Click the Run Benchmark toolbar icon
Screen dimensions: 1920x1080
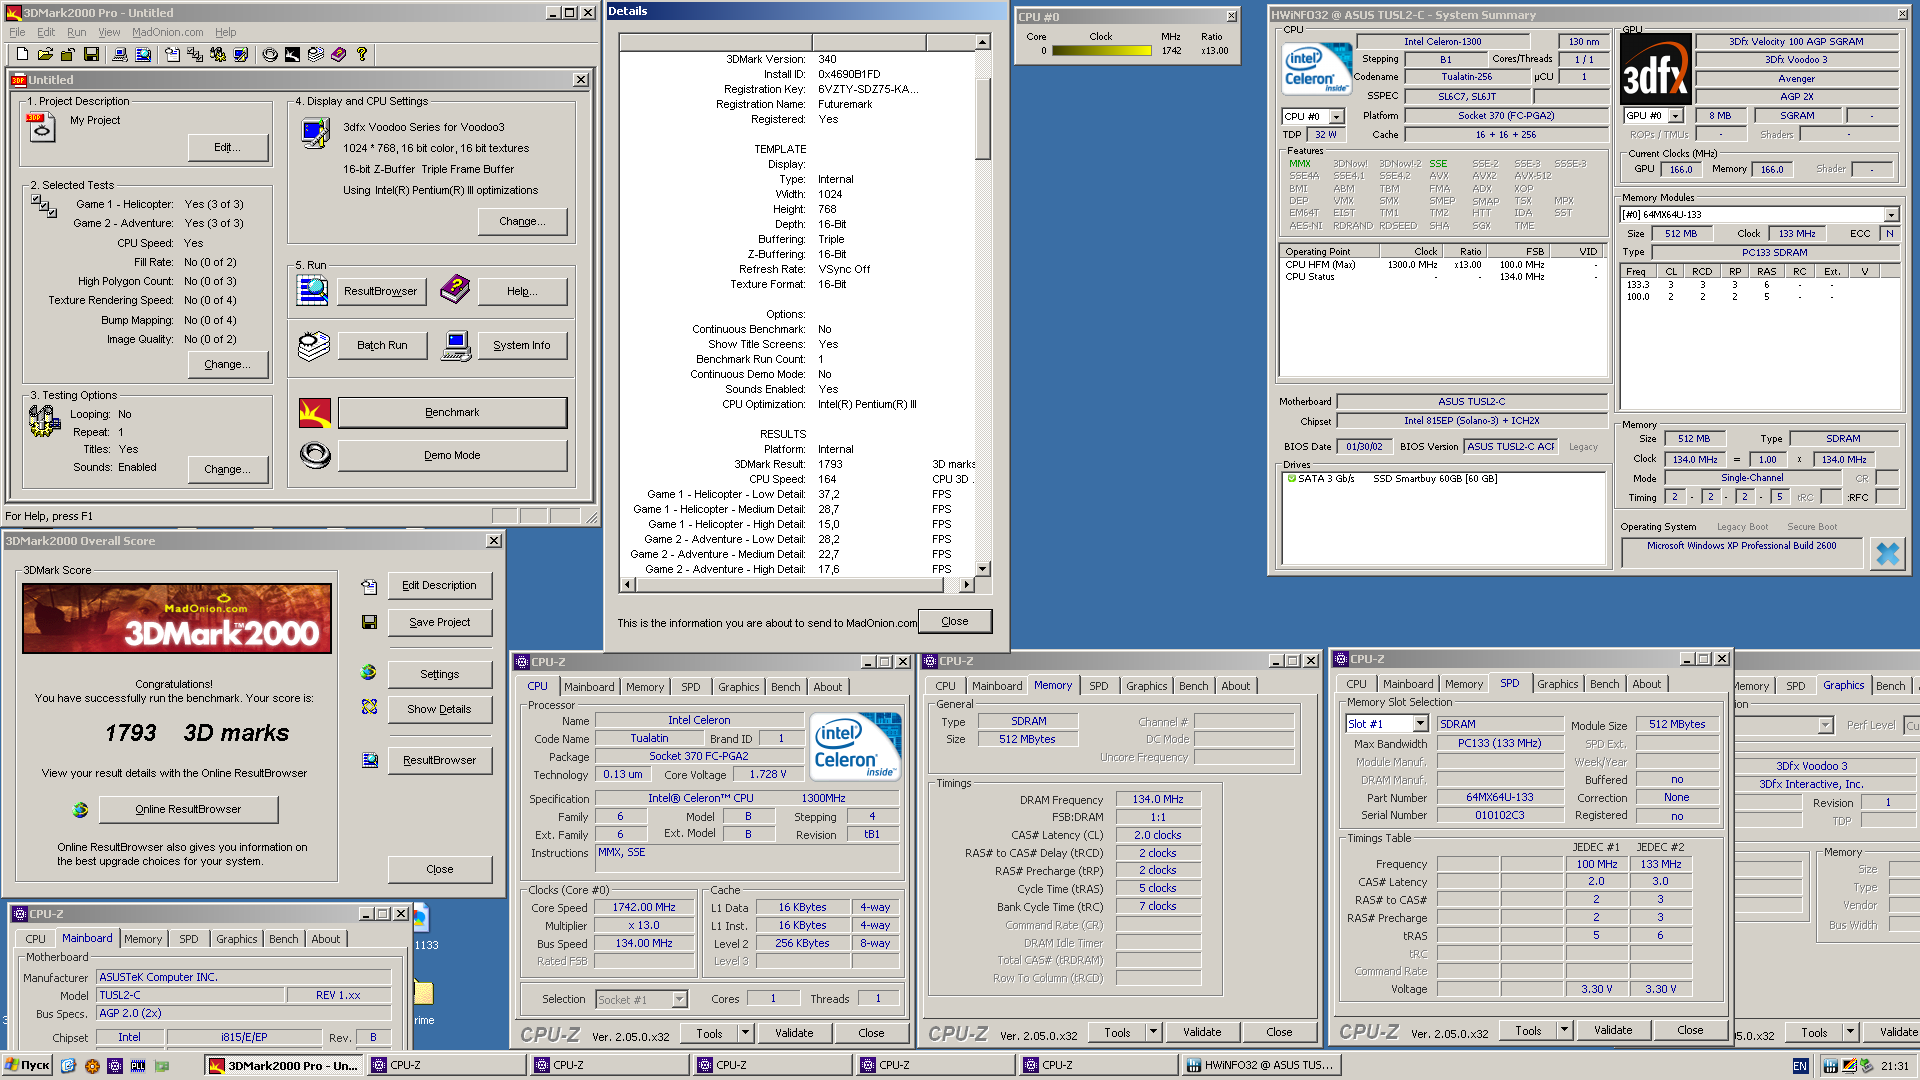coord(292,55)
